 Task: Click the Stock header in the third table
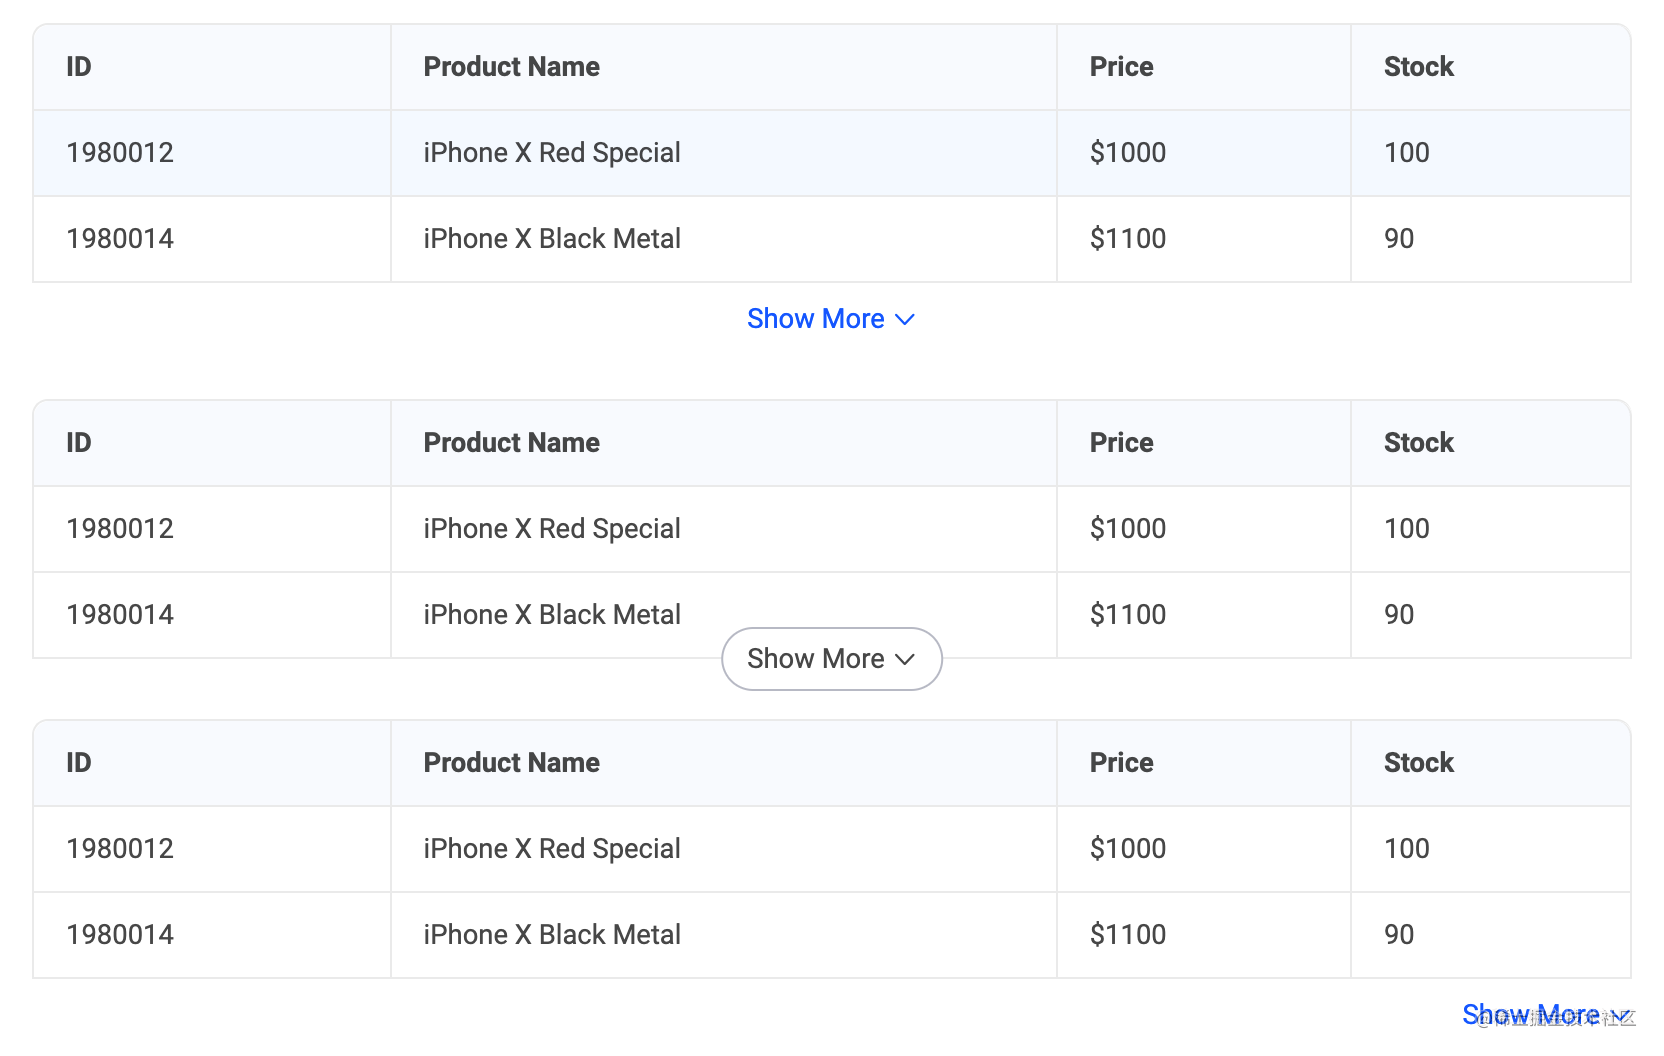point(1419,763)
